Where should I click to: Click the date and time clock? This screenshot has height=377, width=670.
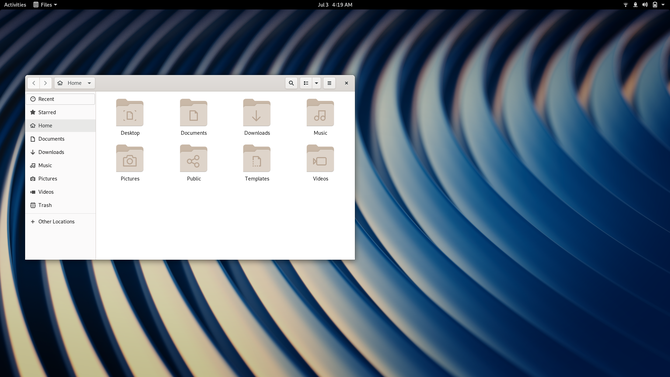(335, 5)
